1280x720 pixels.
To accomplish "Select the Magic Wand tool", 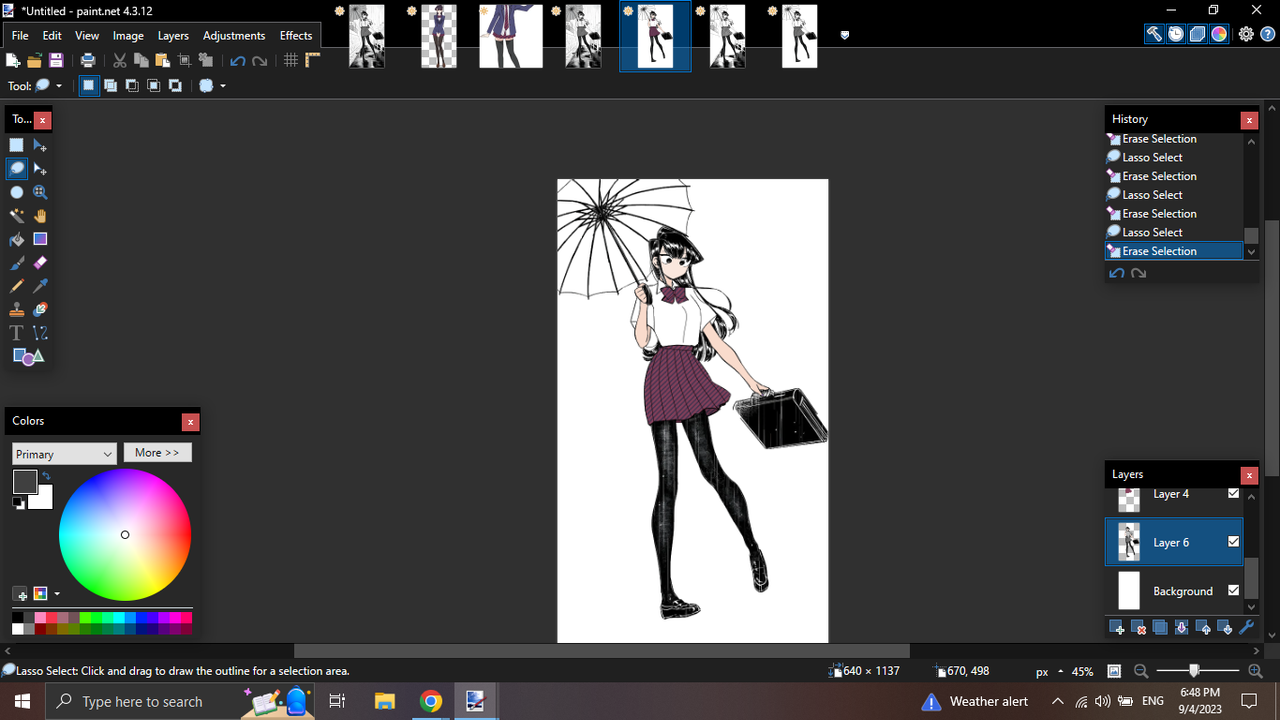I will 16,215.
